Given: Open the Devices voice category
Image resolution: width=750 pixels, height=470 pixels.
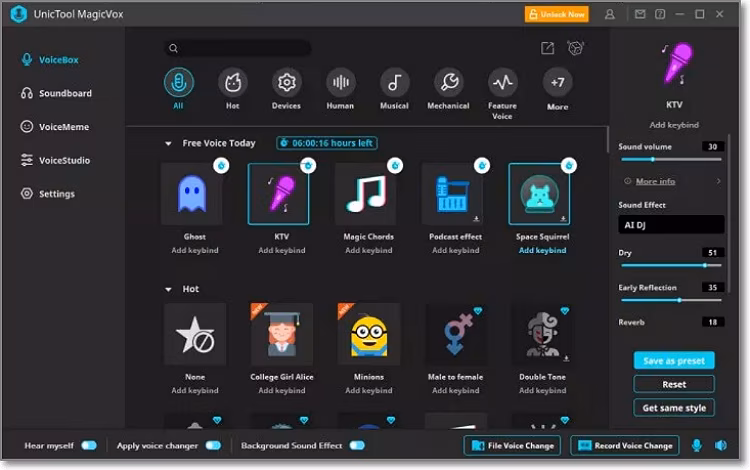Looking at the screenshot, I should 287,82.
